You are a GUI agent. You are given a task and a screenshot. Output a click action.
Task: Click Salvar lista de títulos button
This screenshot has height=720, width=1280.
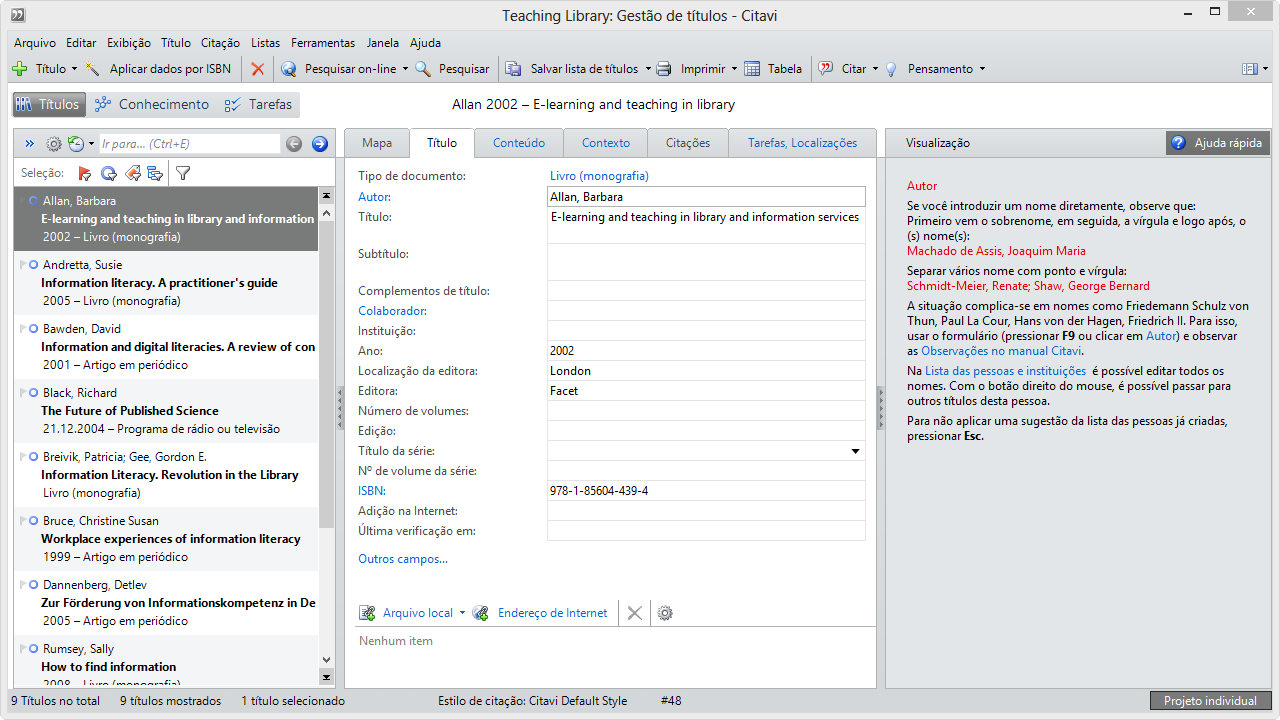[x=571, y=69]
